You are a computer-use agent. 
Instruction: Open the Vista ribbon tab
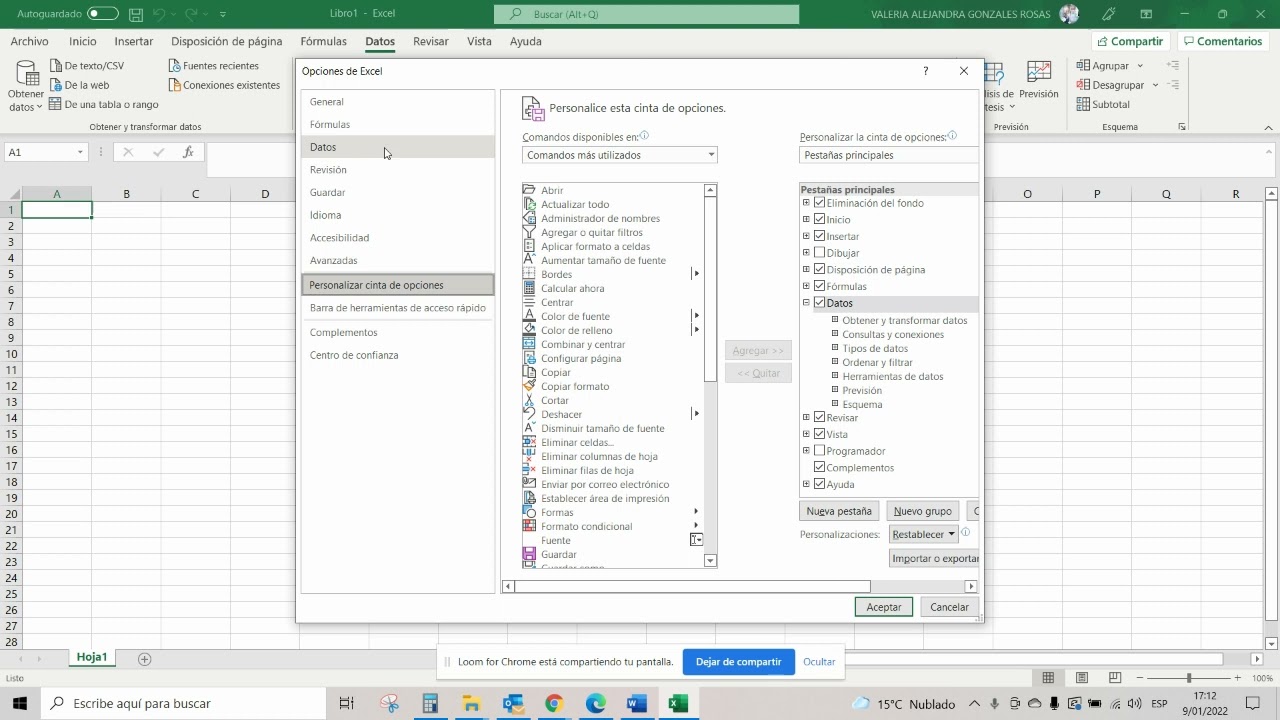coord(479,41)
